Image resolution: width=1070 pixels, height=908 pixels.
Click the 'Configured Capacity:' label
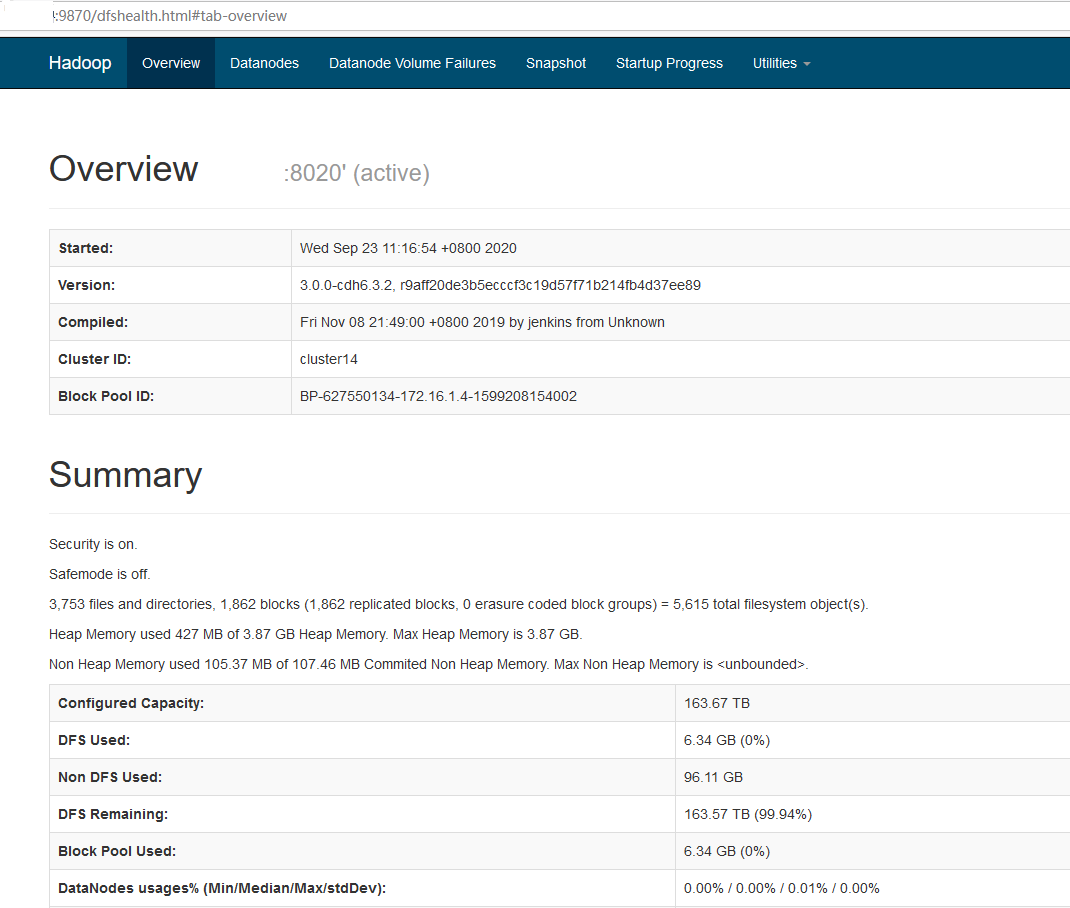(131, 703)
